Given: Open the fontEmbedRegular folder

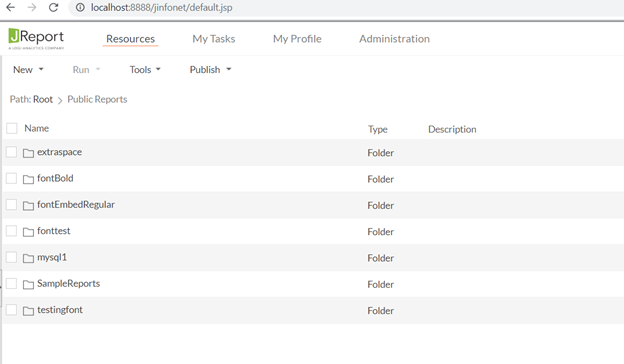Looking at the screenshot, I should 76,204.
